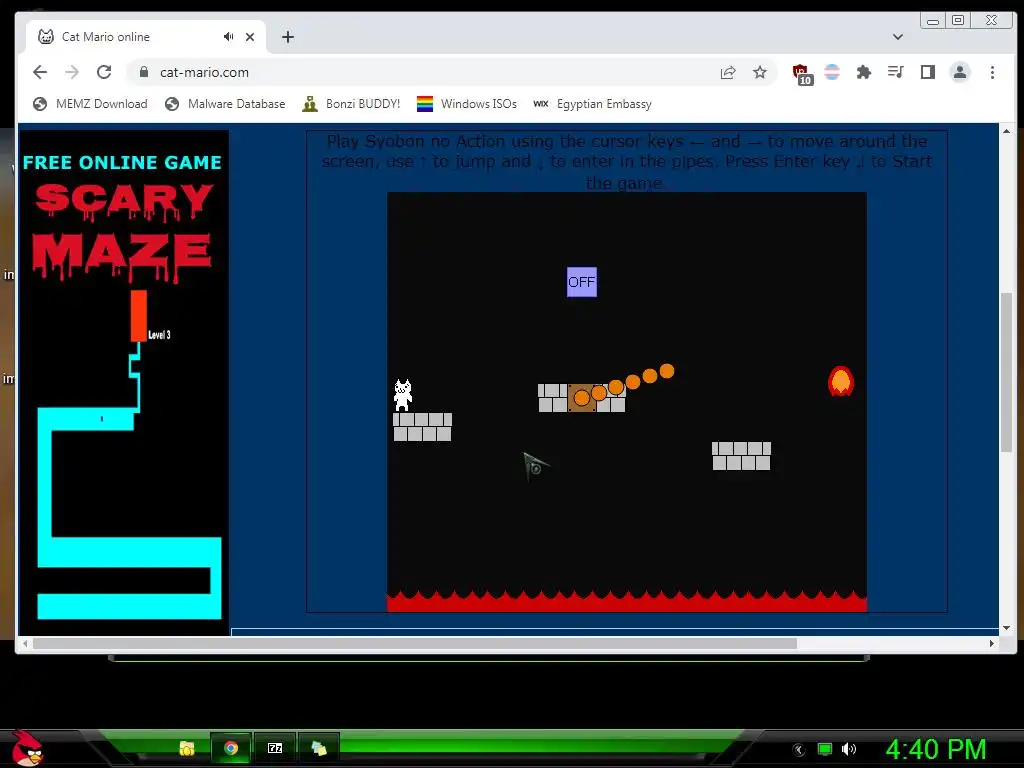The image size is (1024, 768).
Task: Open the volume speaker tray icon
Action: (849, 749)
